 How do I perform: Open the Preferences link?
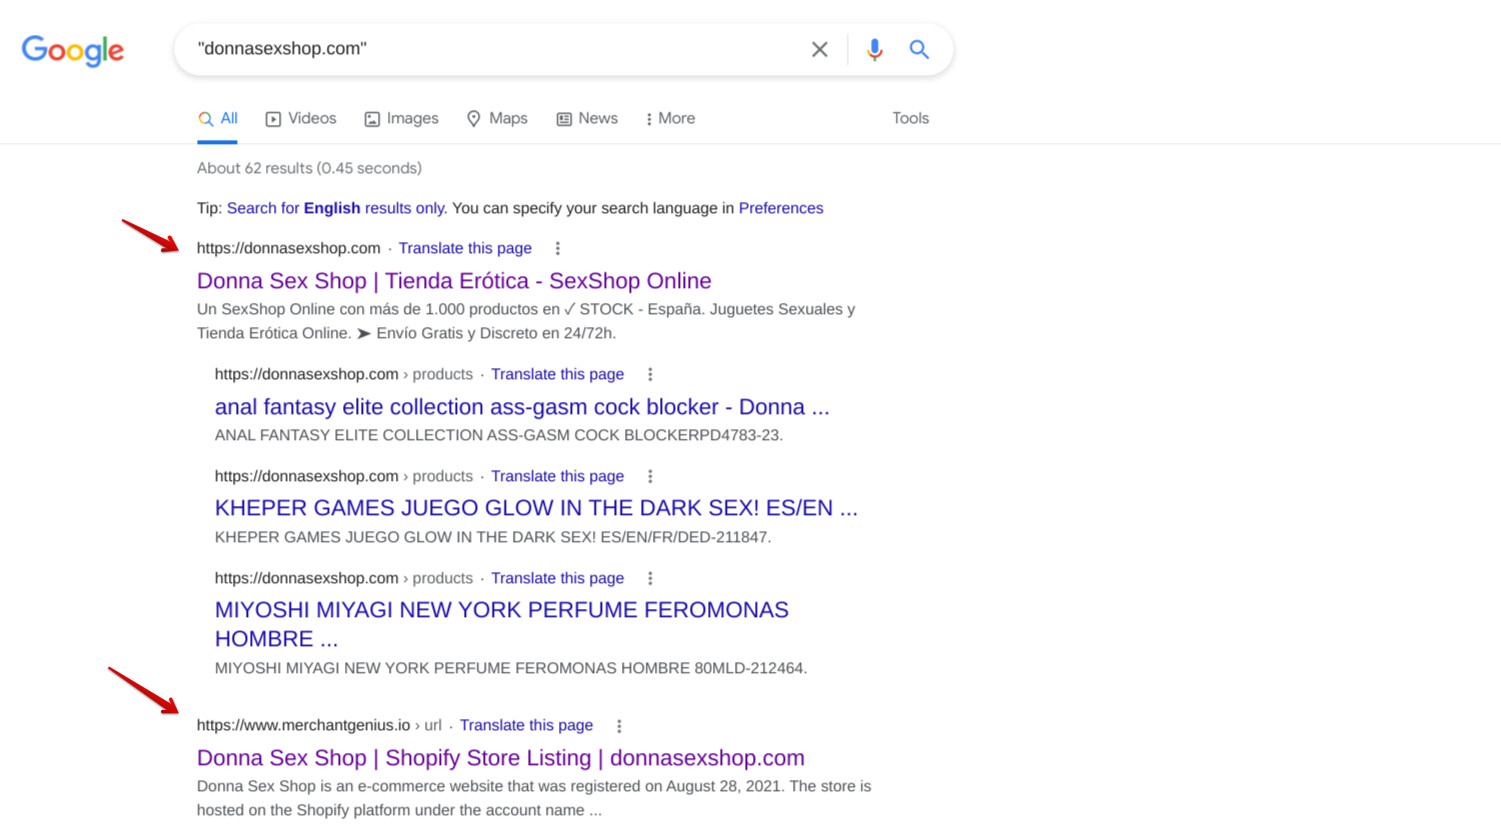click(x=780, y=208)
